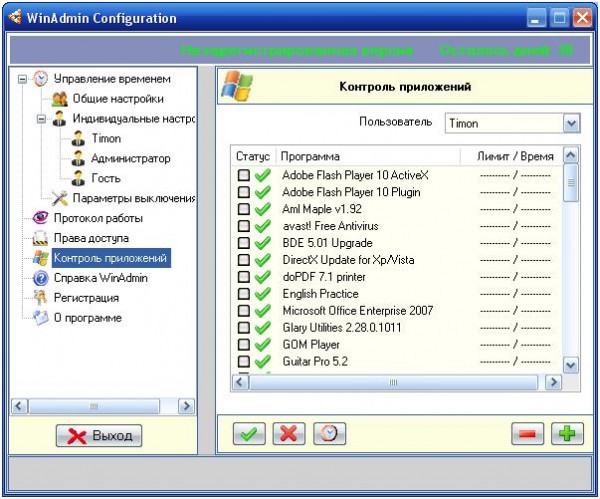Open Протокол работы section
This screenshot has width=600, height=499.
pyautogui.click(x=98, y=218)
